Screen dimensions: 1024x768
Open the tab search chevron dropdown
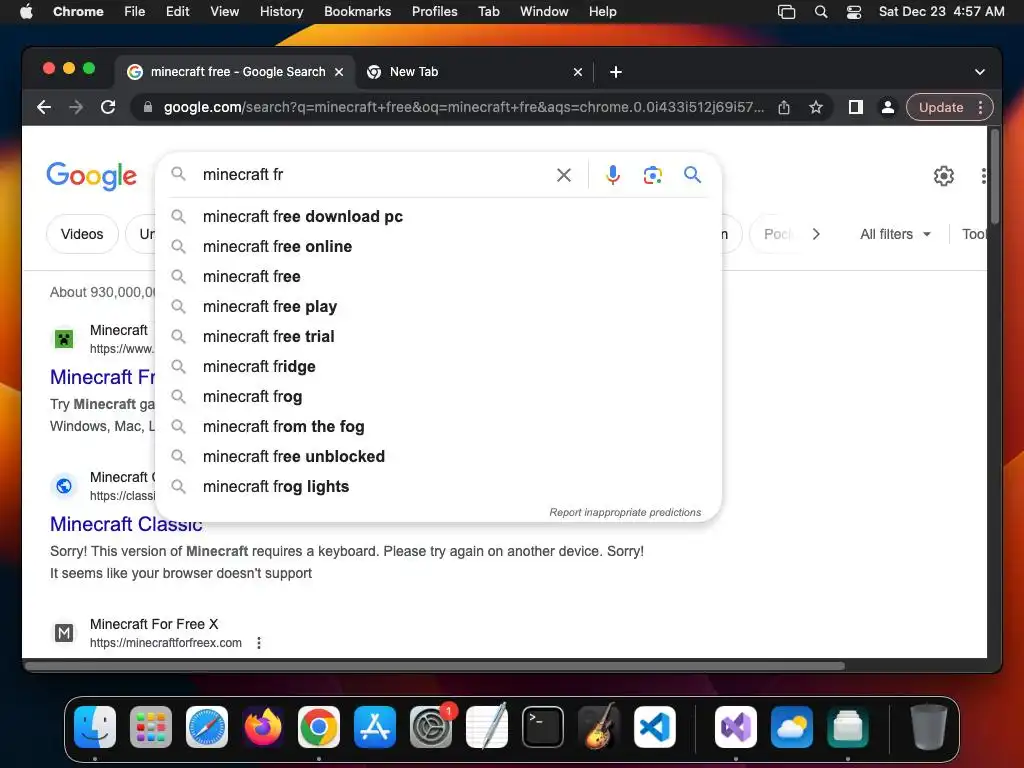click(x=980, y=72)
